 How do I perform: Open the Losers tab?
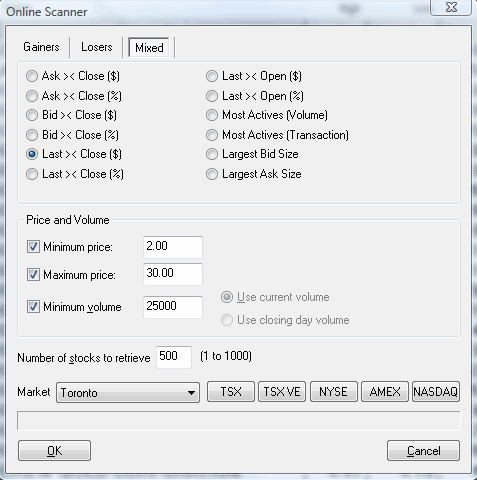click(97, 47)
